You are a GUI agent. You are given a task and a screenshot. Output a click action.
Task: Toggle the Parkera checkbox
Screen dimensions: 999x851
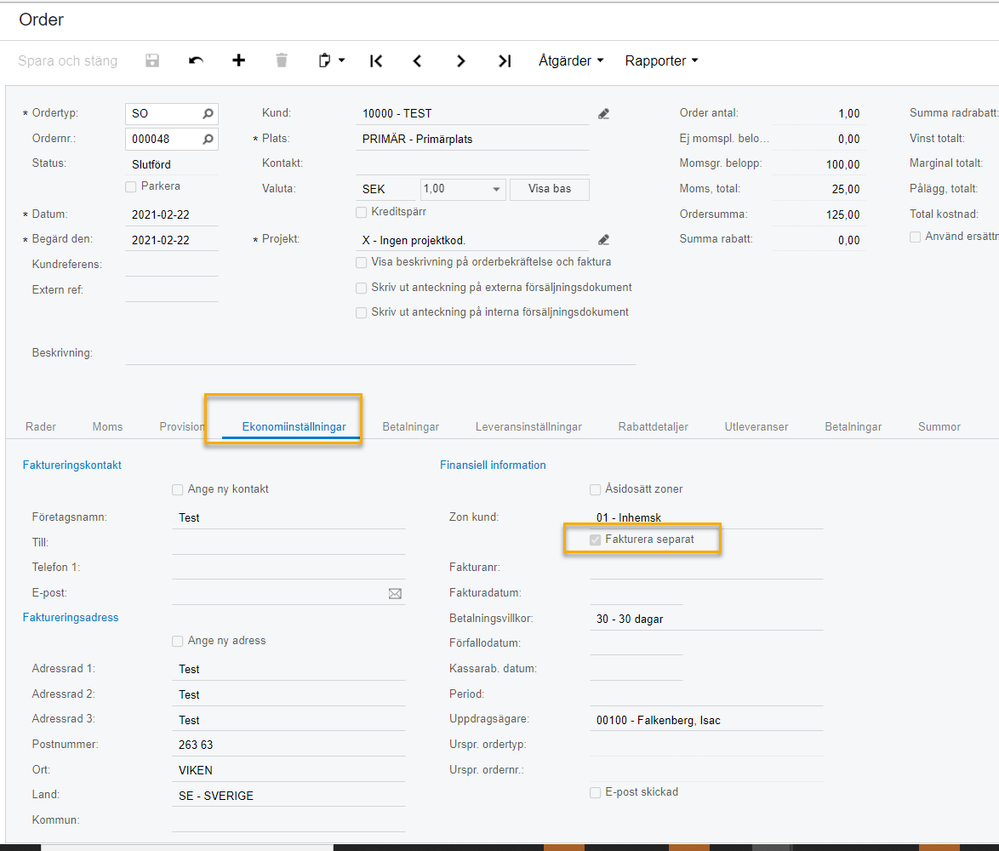pos(131,187)
